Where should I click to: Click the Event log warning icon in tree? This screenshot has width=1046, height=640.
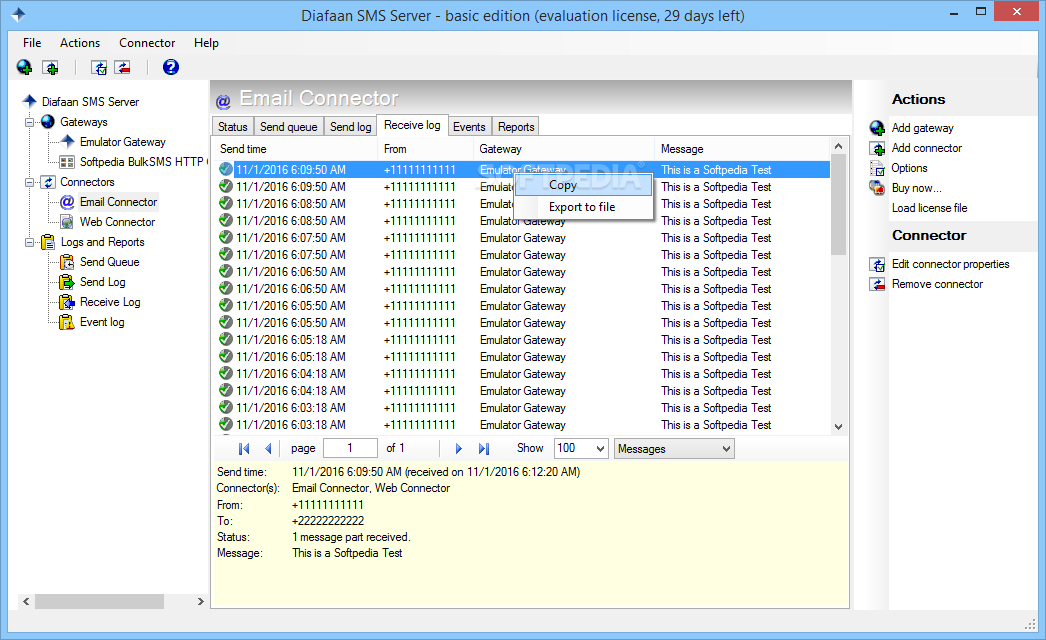(67, 322)
